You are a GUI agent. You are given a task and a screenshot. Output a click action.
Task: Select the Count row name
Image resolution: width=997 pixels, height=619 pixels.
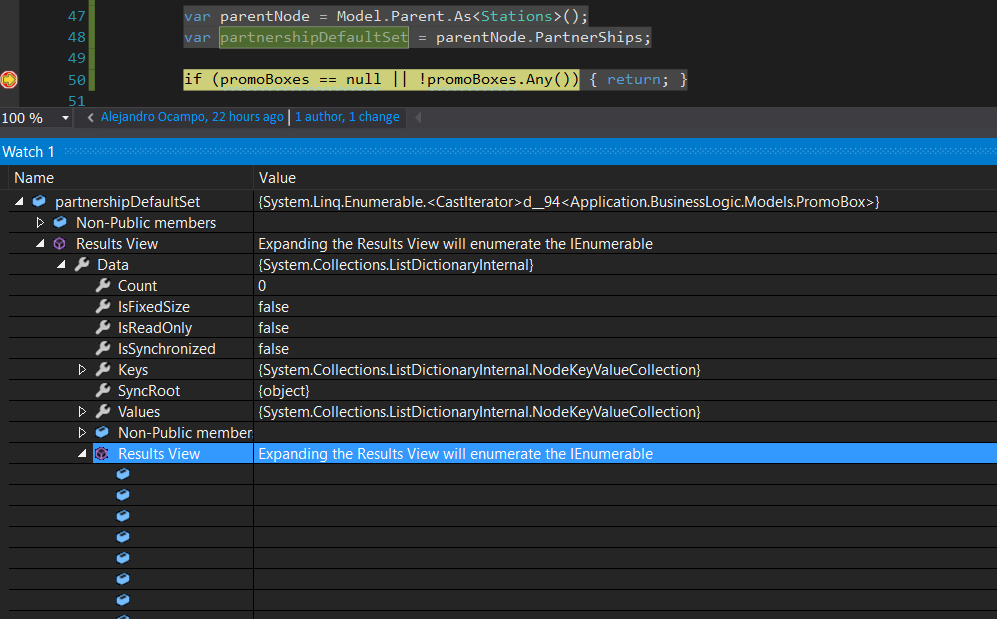point(137,285)
